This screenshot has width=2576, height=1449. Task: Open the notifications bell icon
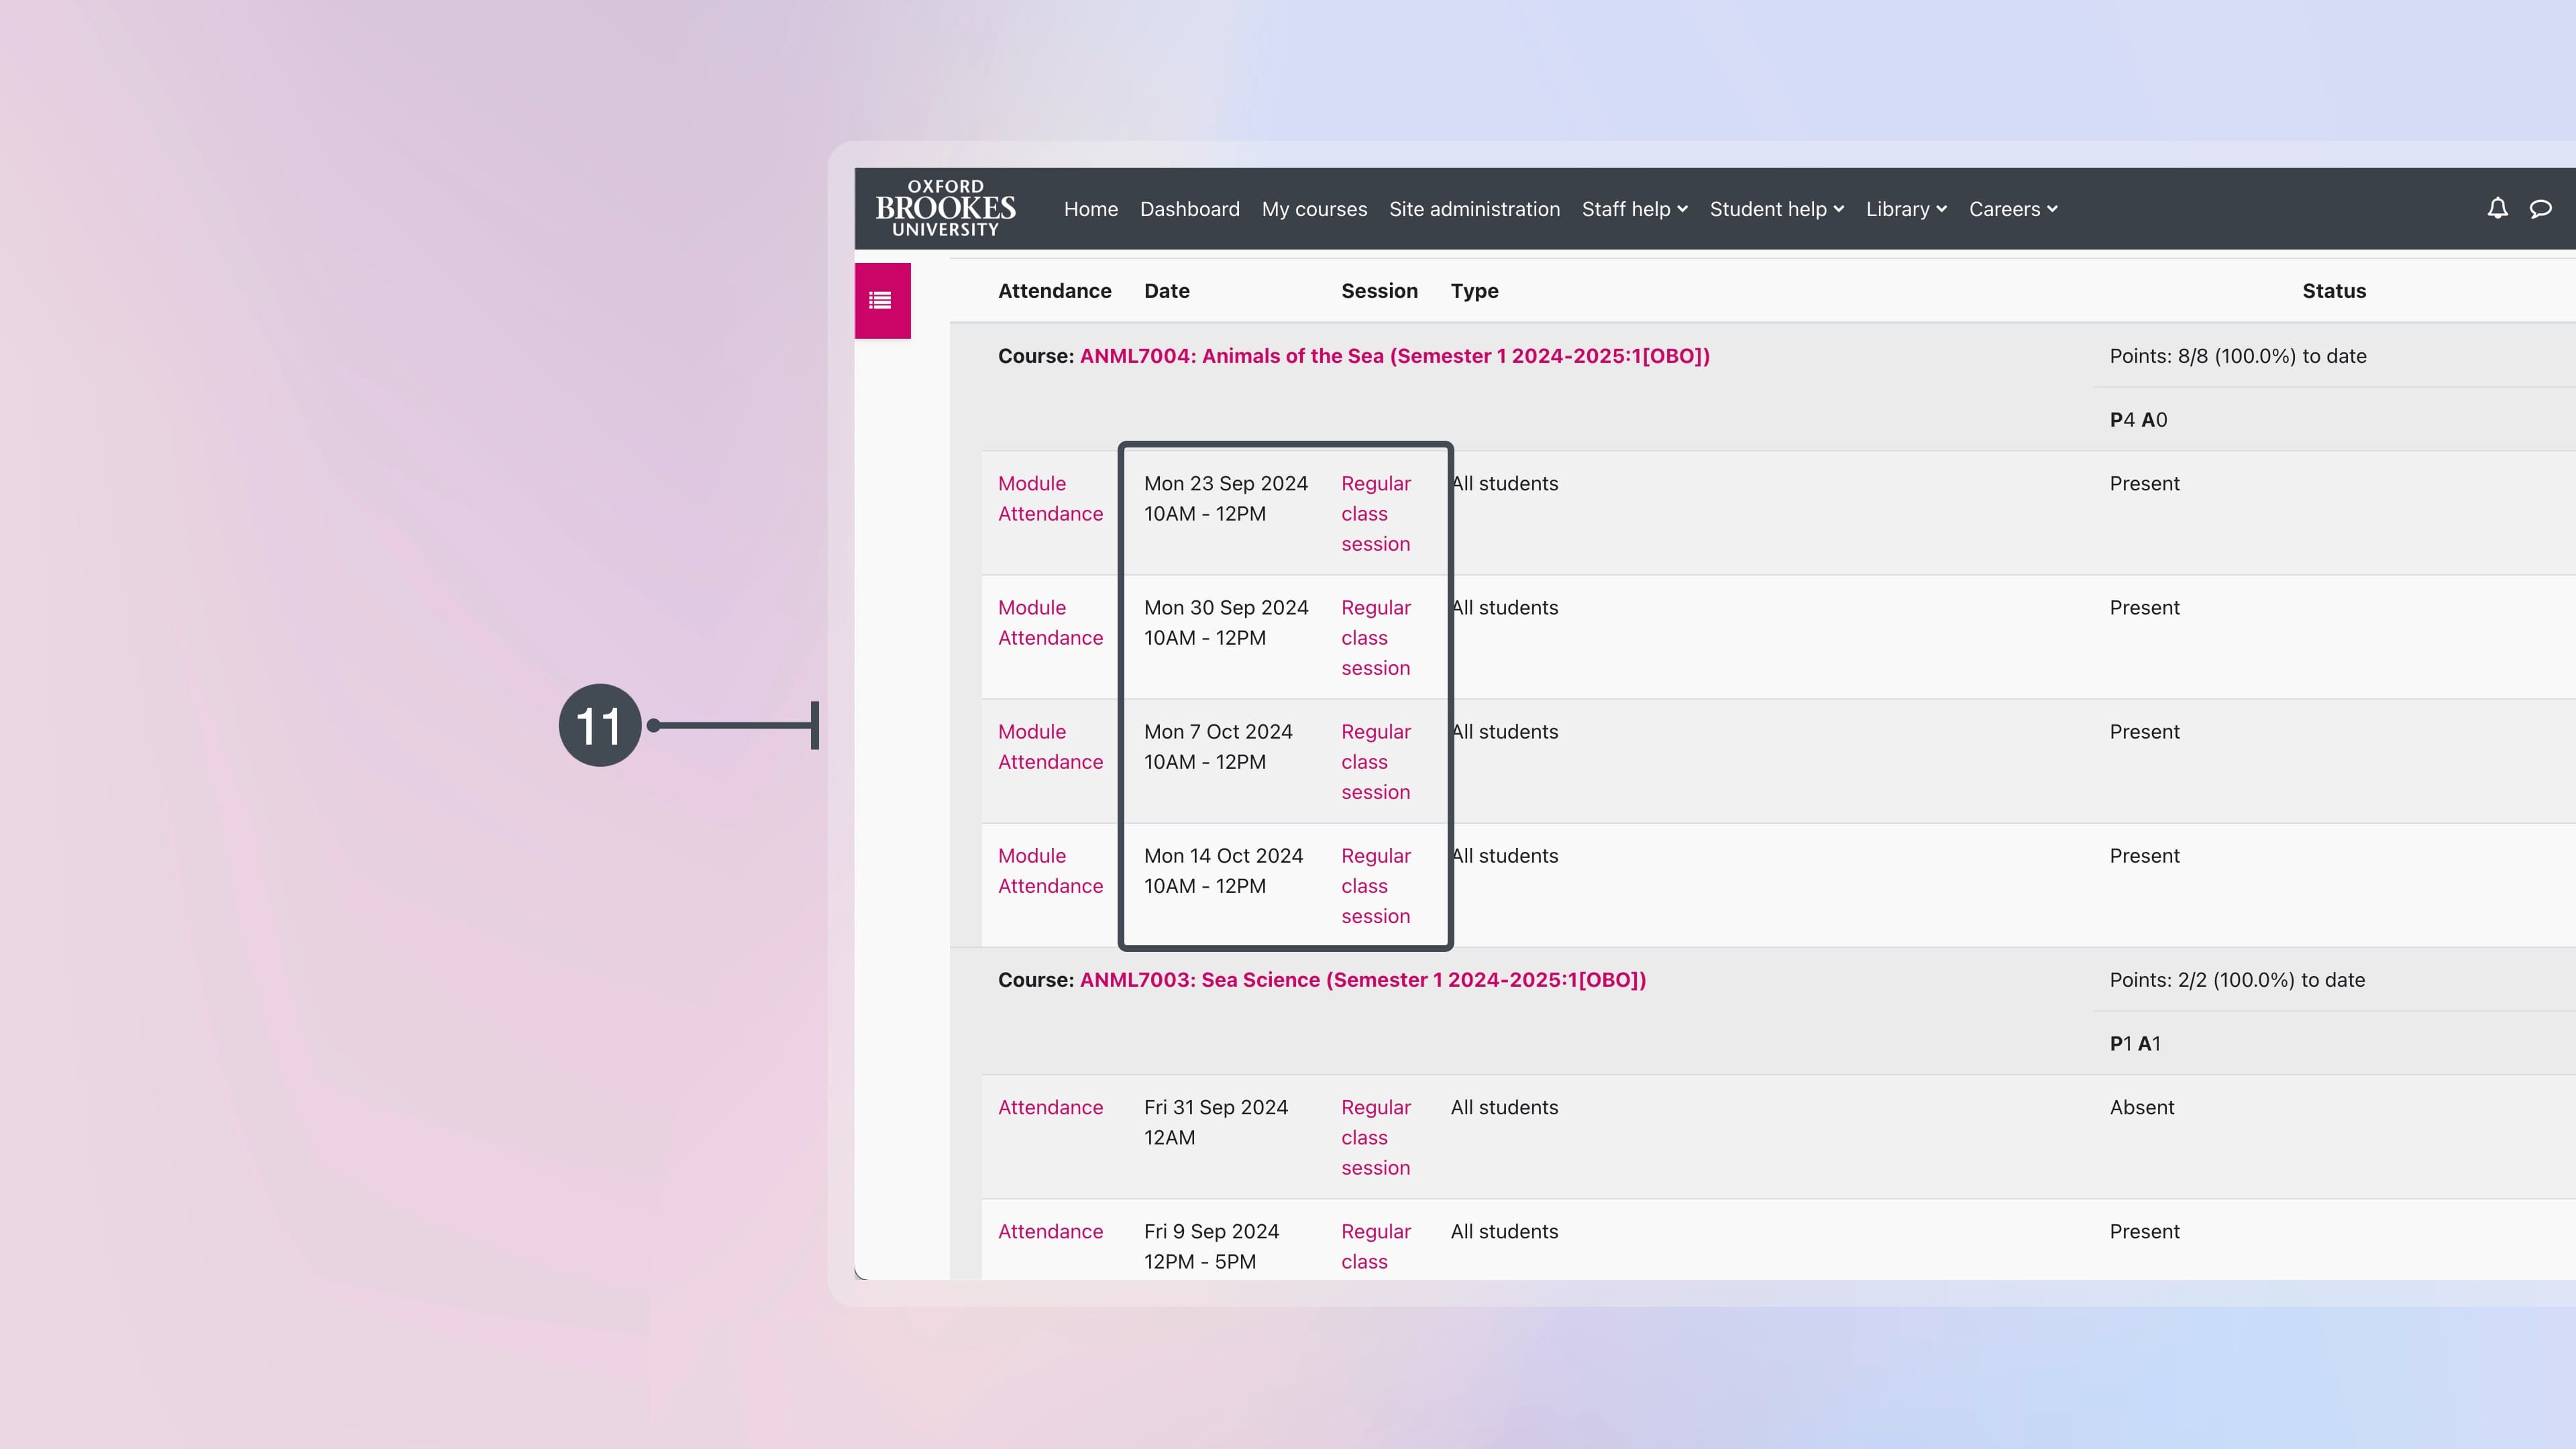point(2497,208)
